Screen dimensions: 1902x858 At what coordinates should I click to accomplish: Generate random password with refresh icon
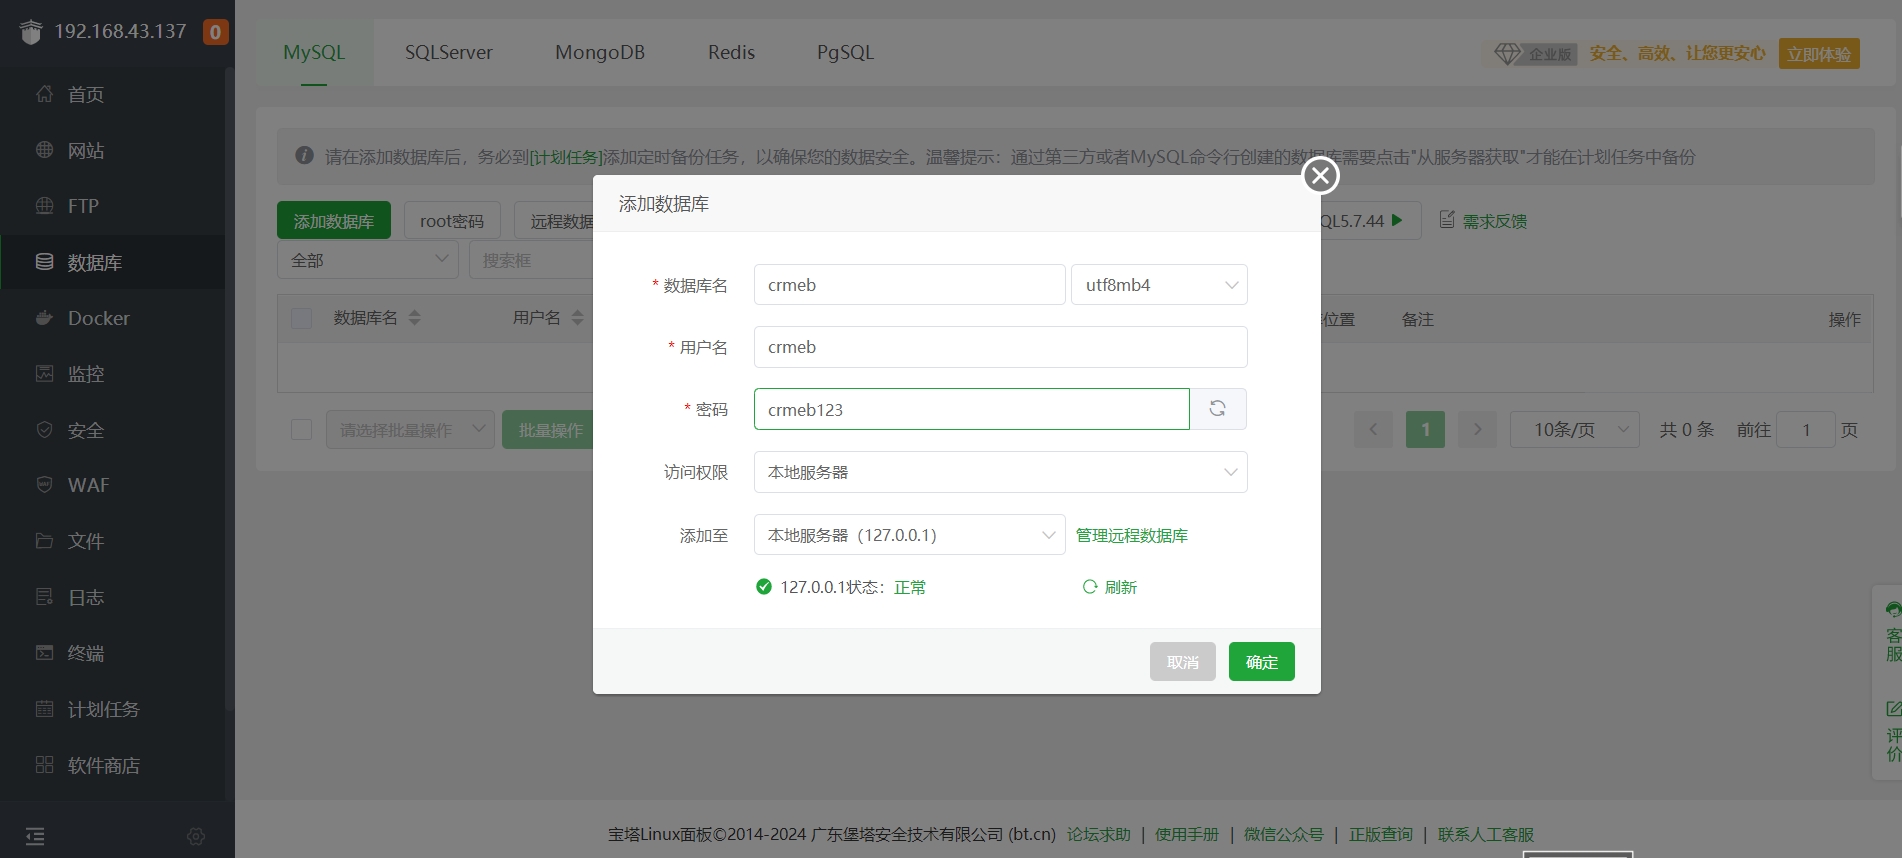[1218, 409]
